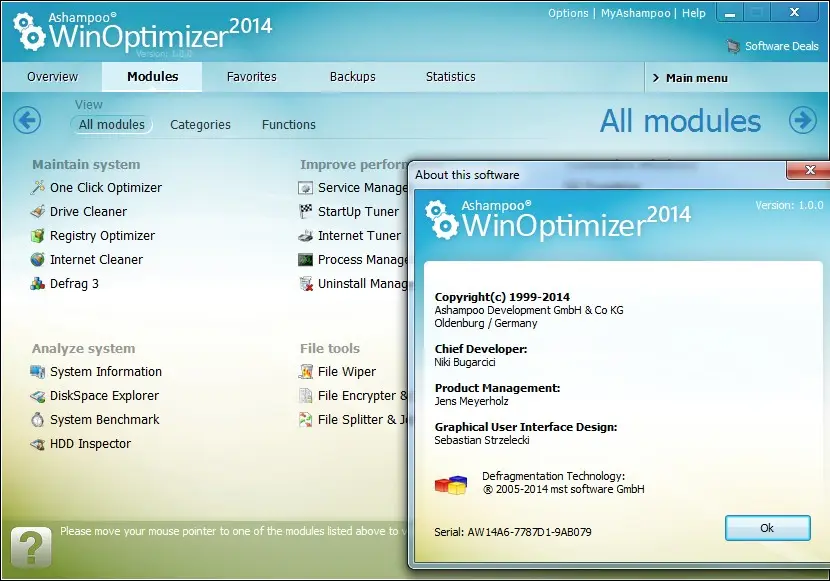Click the File Encrypter icon

click(x=305, y=396)
